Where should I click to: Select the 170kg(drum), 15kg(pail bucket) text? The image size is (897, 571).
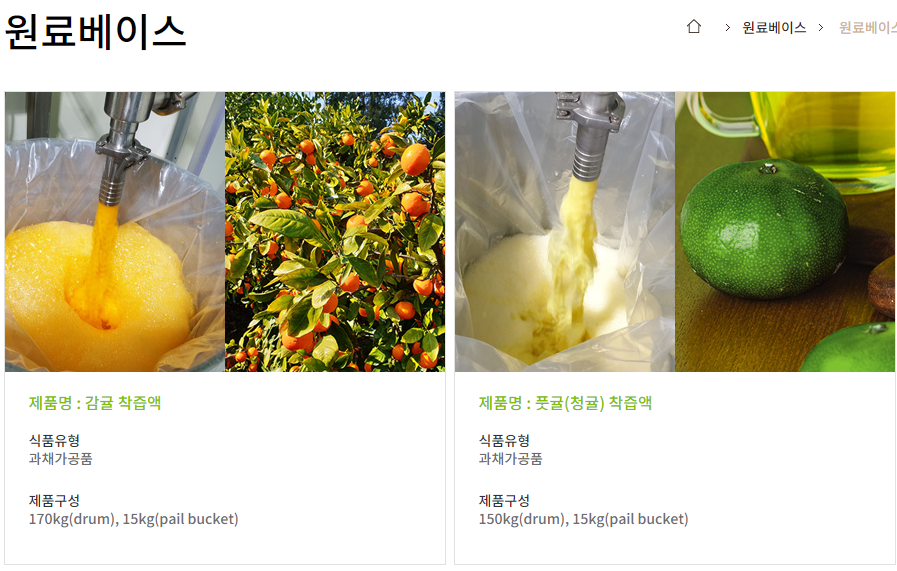[x=133, y=519]
